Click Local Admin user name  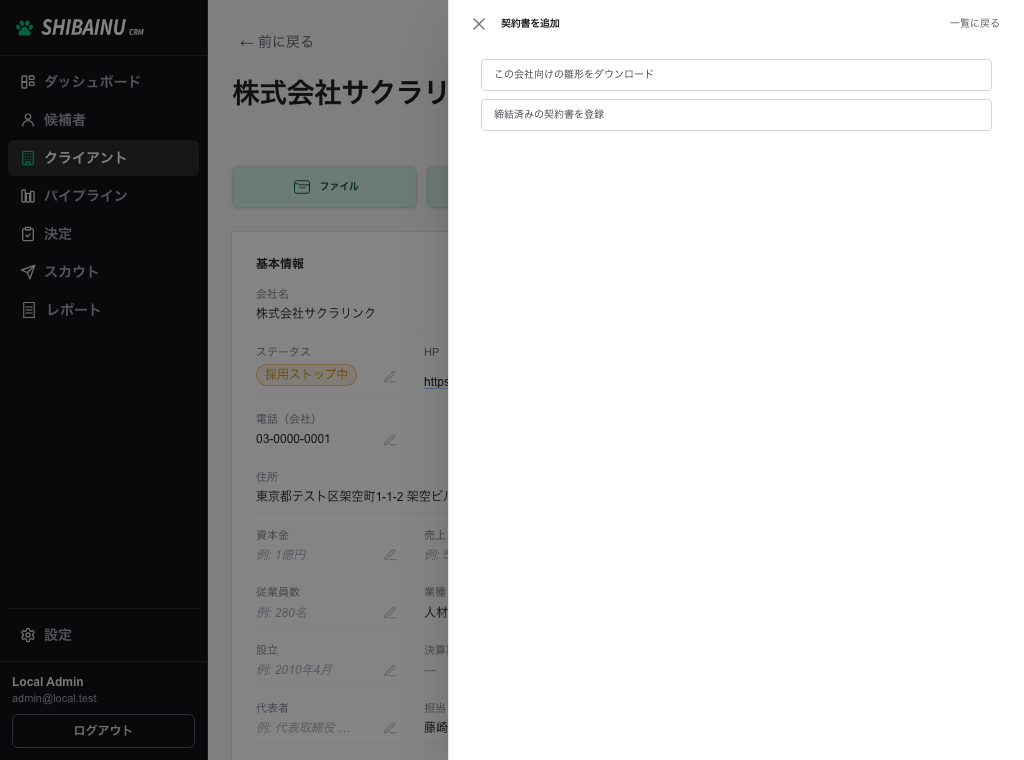pyautogui.click(x=48, y=682)
